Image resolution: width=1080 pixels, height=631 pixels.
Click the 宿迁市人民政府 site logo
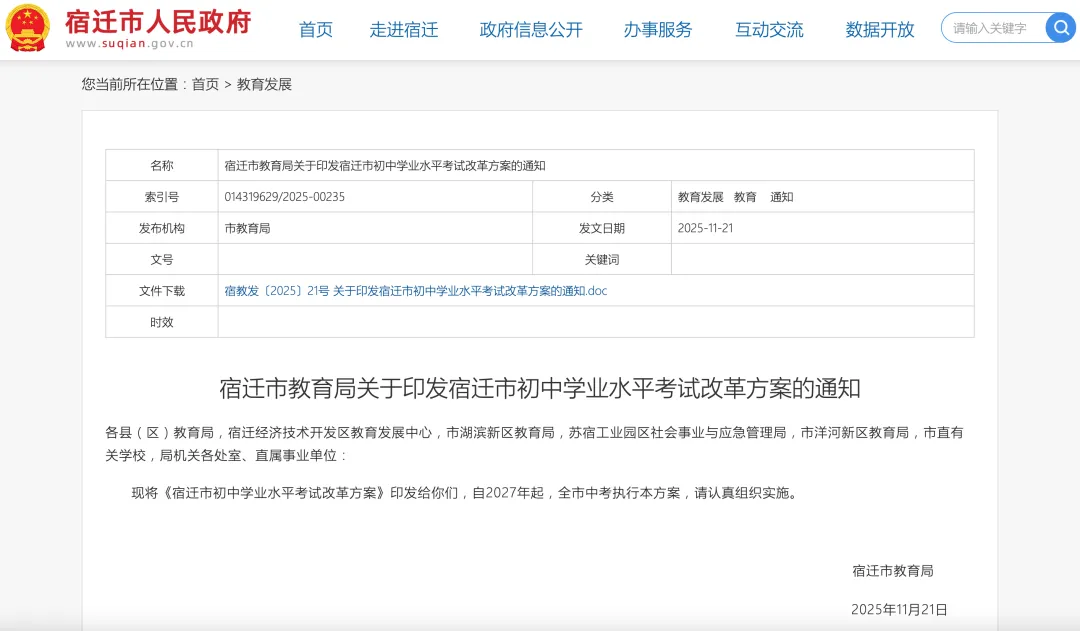click(160, 20)
